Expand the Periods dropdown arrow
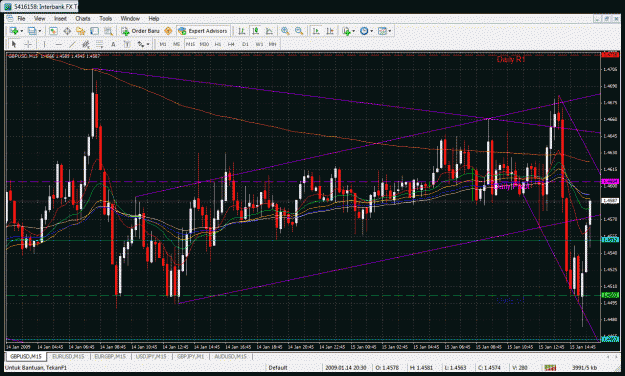 pos(371,31)
